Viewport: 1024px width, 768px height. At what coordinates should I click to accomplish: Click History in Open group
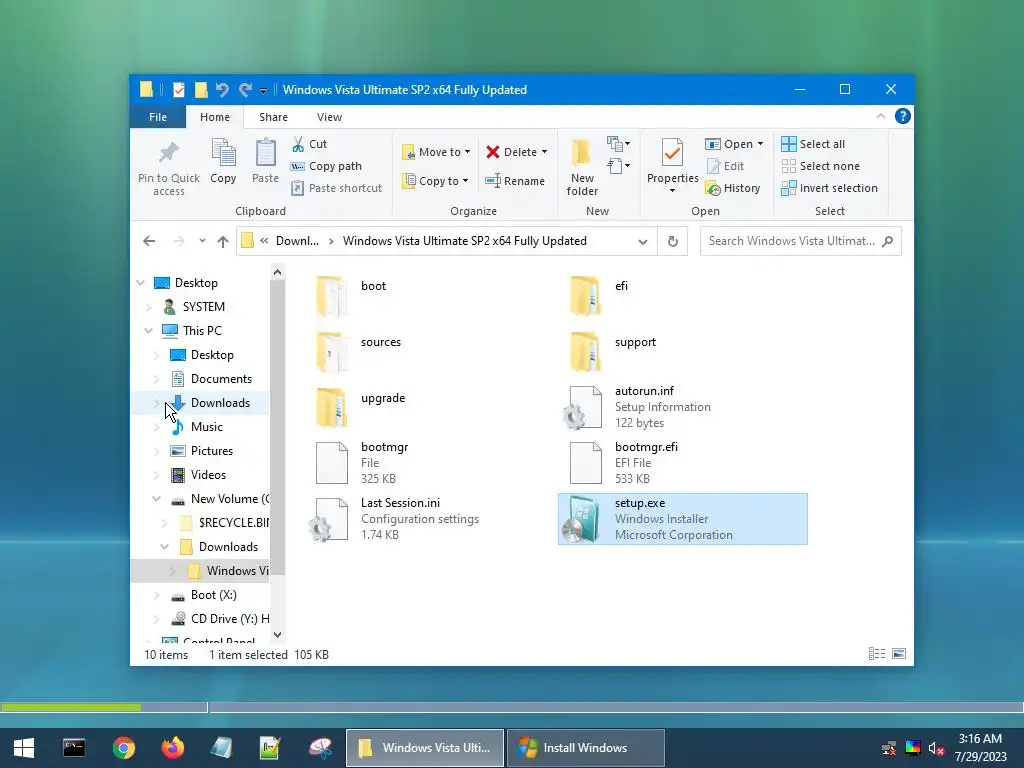click(x=733, y=188)
